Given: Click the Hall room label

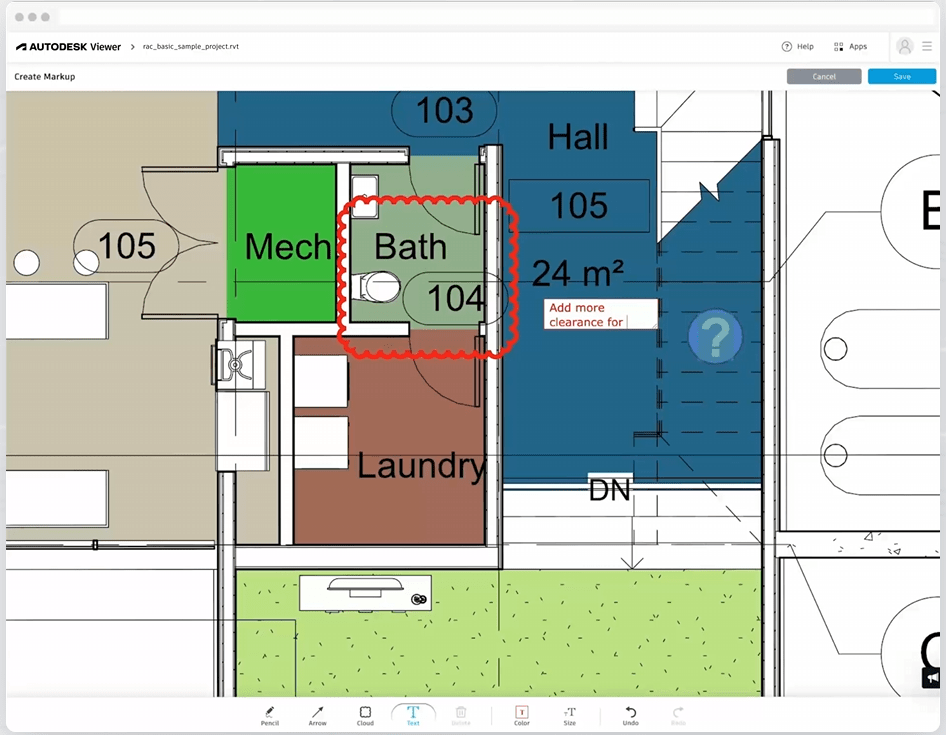Looking at the screenshot, I should (578, 136).
